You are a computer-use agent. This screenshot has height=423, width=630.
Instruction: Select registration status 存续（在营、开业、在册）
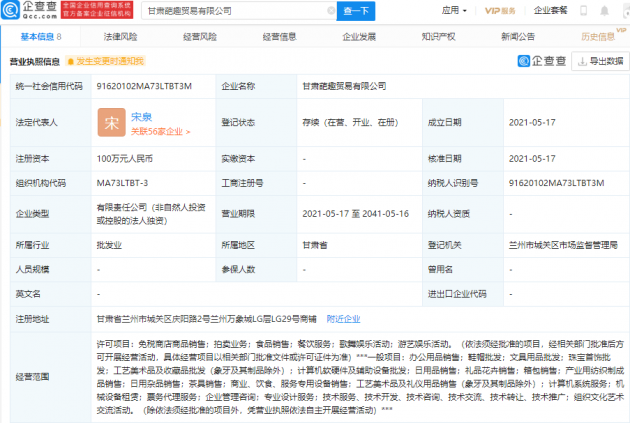(350, 123)
